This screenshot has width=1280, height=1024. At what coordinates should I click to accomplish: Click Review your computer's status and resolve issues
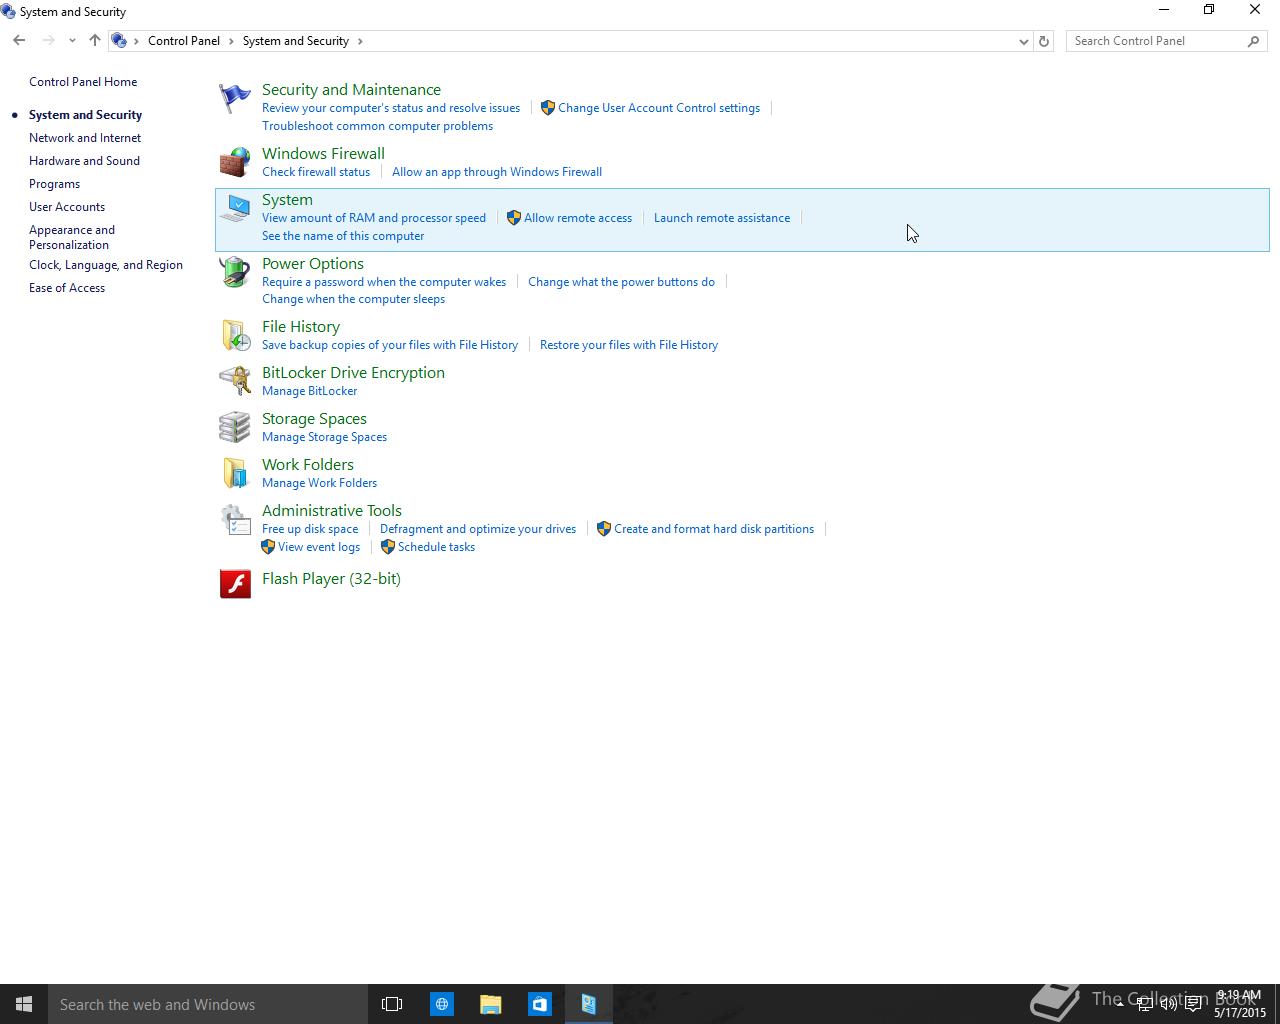click(391, 108)
